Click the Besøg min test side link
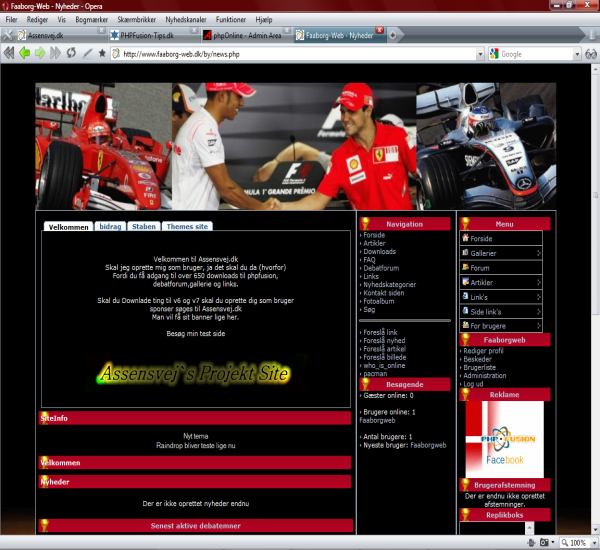Image resolution: width=600 pixels, height=550 pixels. pos(196,333)
